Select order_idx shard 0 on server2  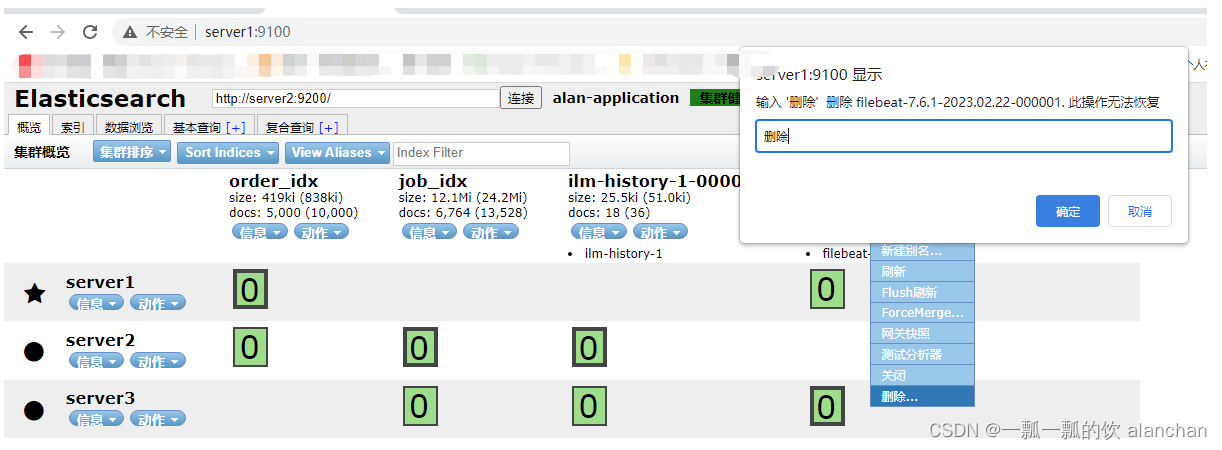click(x=250, y=348)
